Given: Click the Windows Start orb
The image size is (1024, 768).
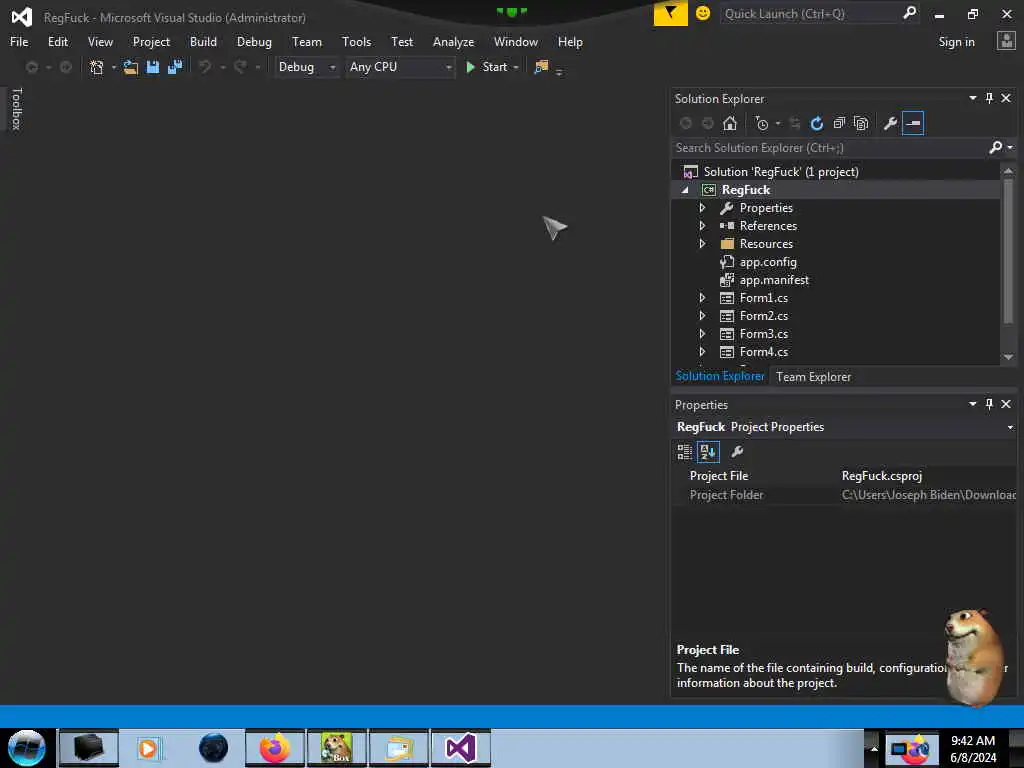Looking at the screenshot, I should click(x=26, y=748).
